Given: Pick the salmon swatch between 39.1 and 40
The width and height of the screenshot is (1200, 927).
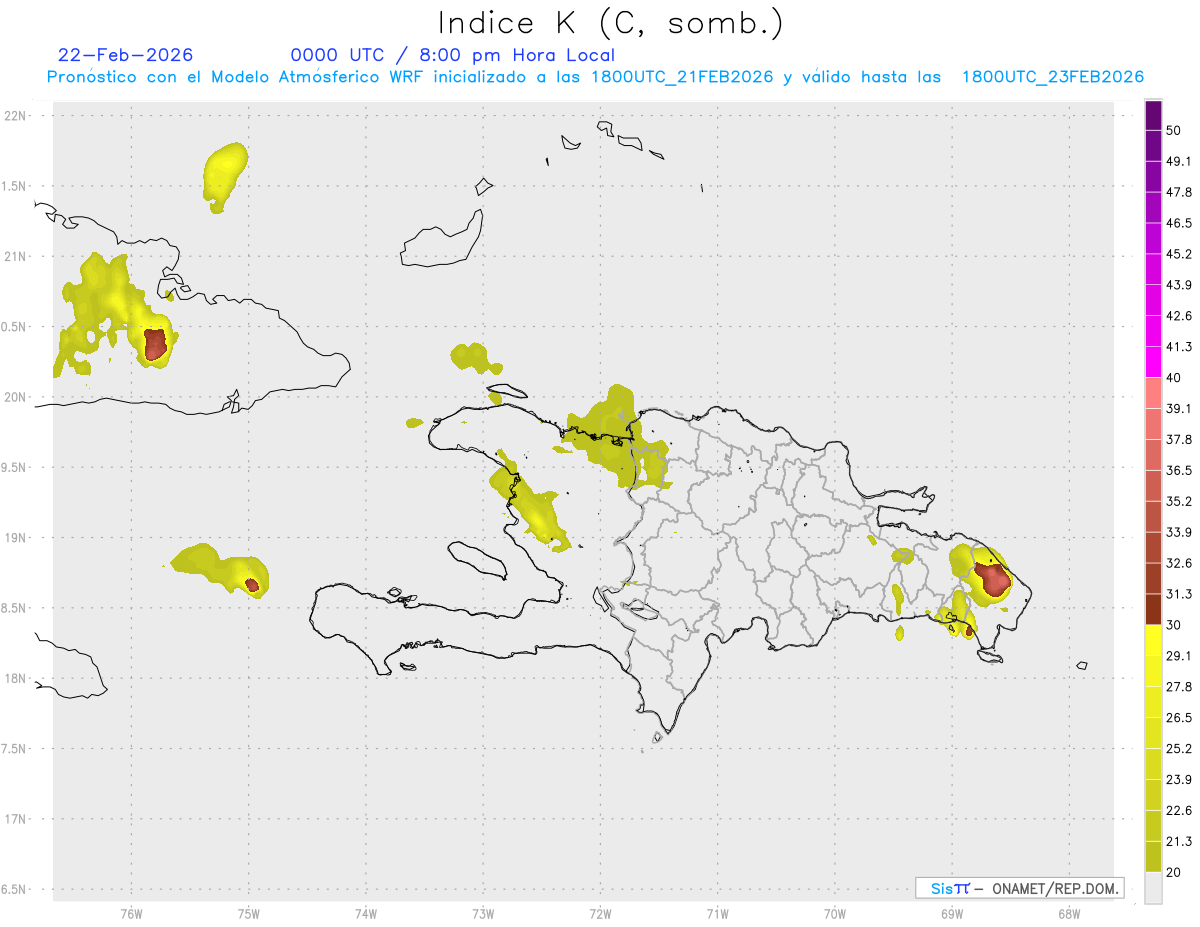Looking at the screenshot, I should click(1153, 393).
